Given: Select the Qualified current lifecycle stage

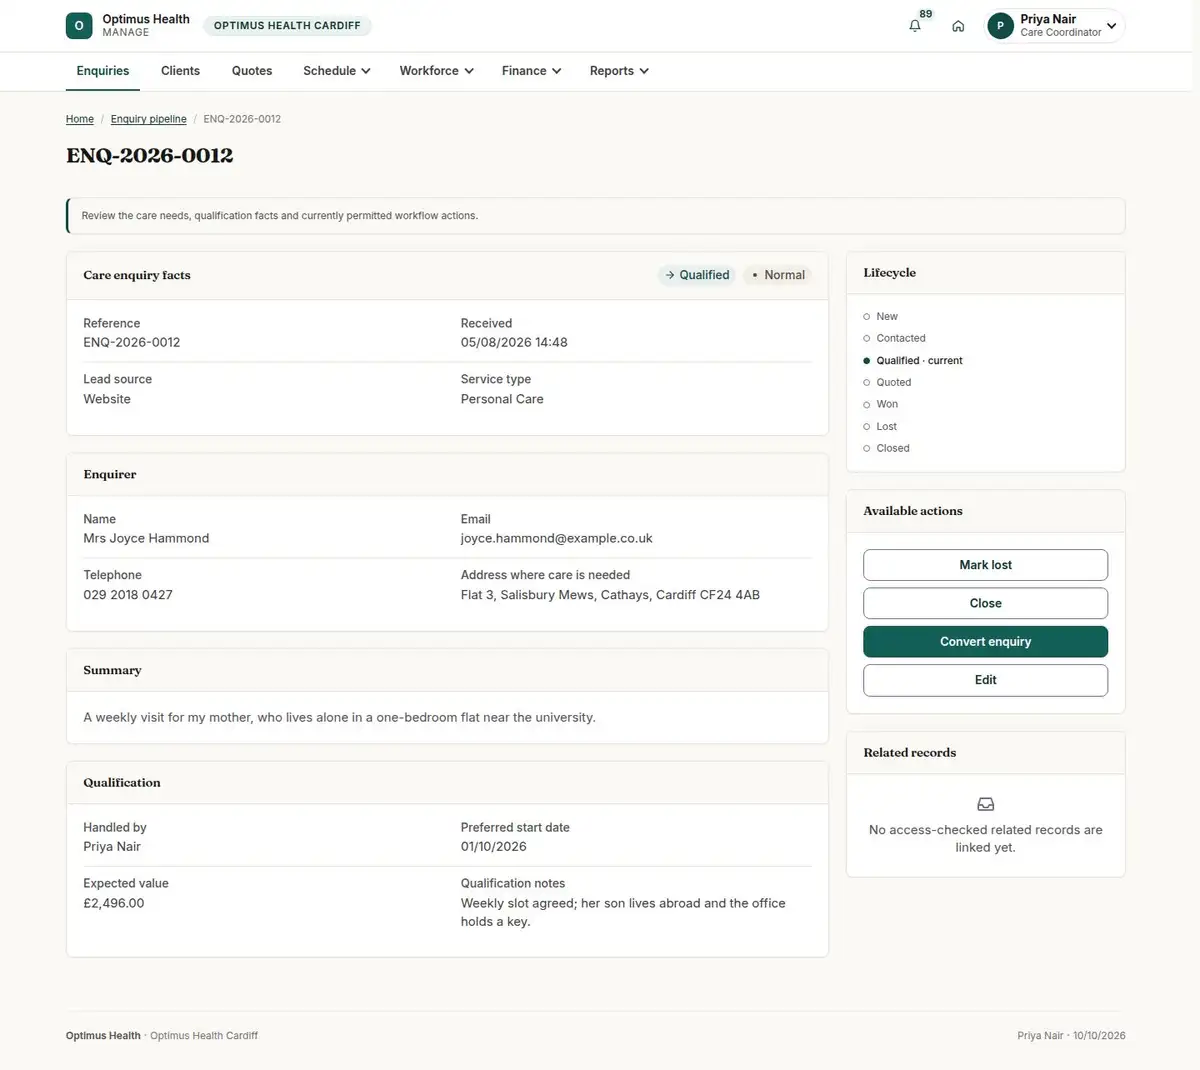Looking at the screenshot, I should (x=913, y=360).
